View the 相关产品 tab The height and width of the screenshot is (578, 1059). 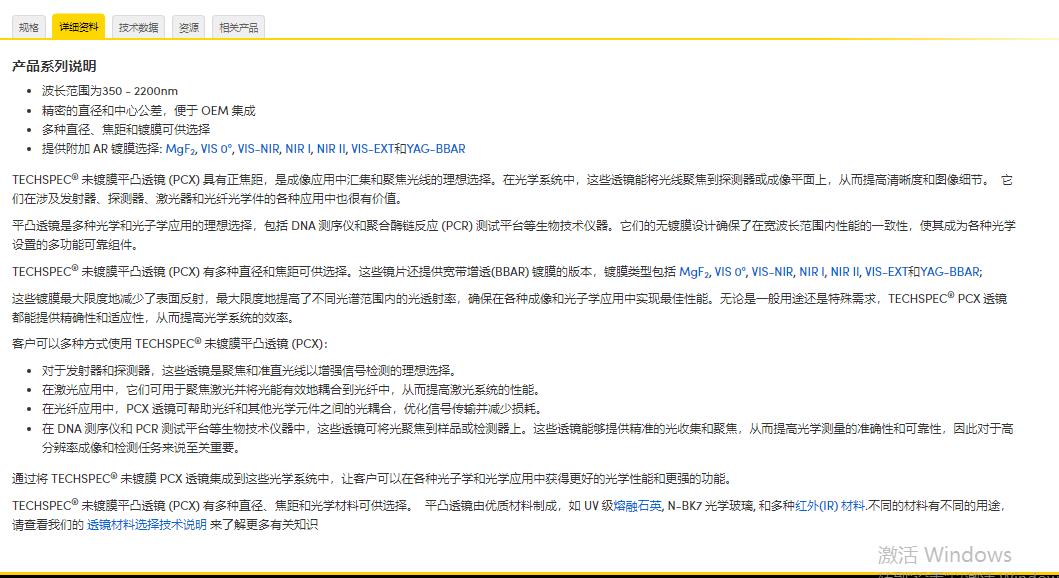coord(238,26)
